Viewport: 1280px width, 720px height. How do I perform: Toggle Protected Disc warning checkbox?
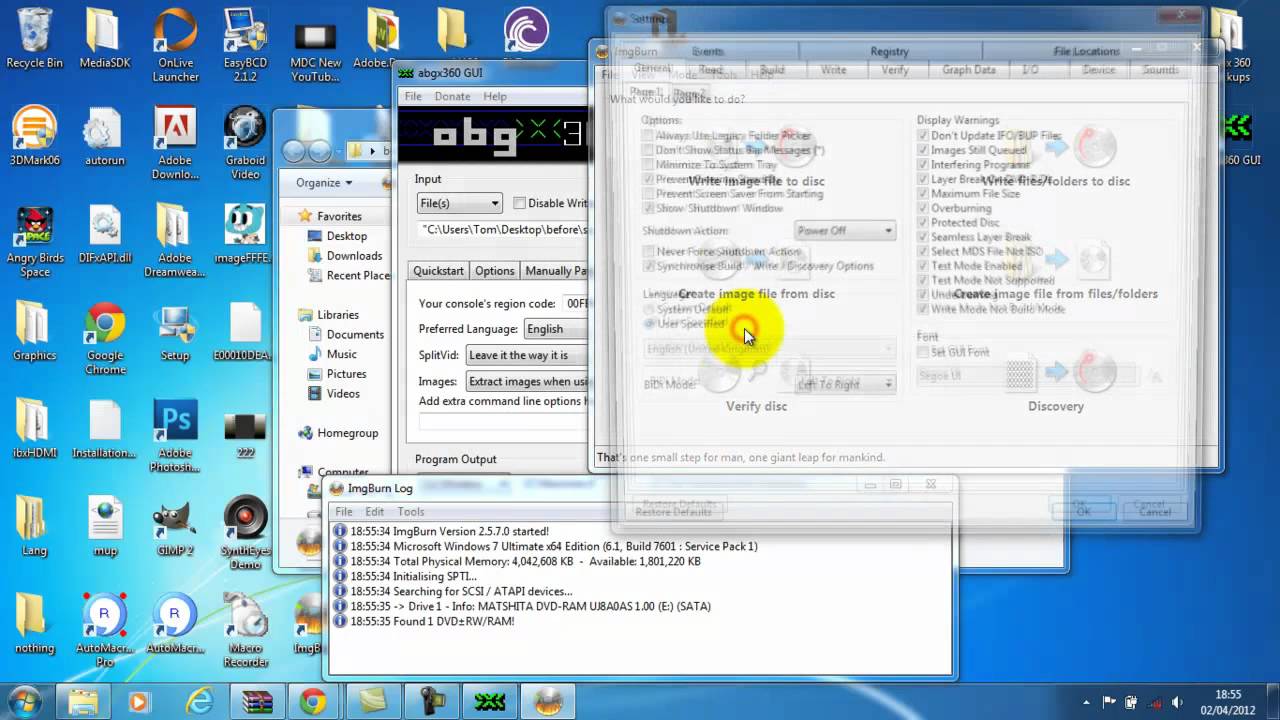pyautogui.click(x=923, y=223)
